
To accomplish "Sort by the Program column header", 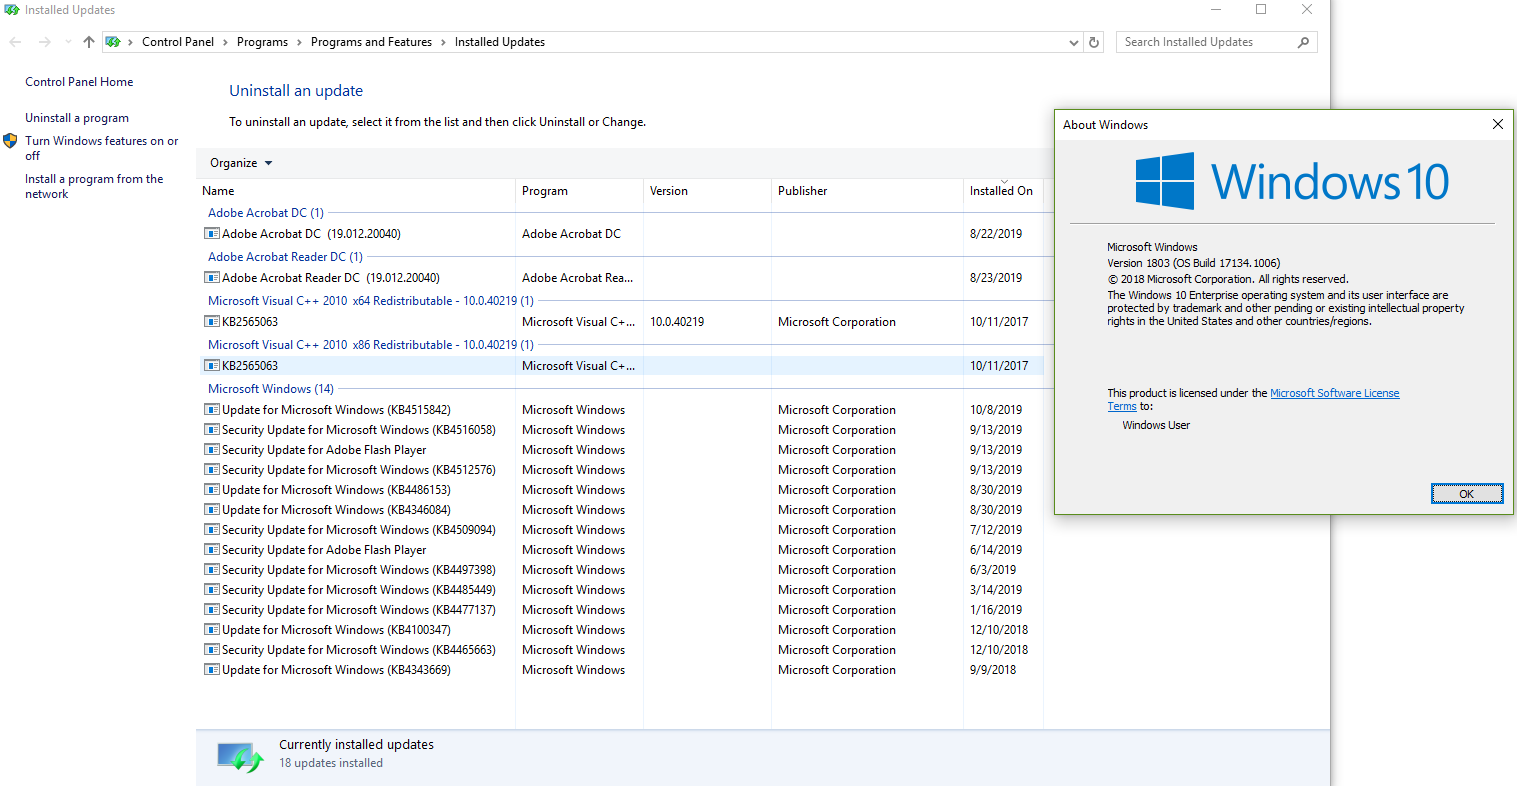I will point(545,191).
